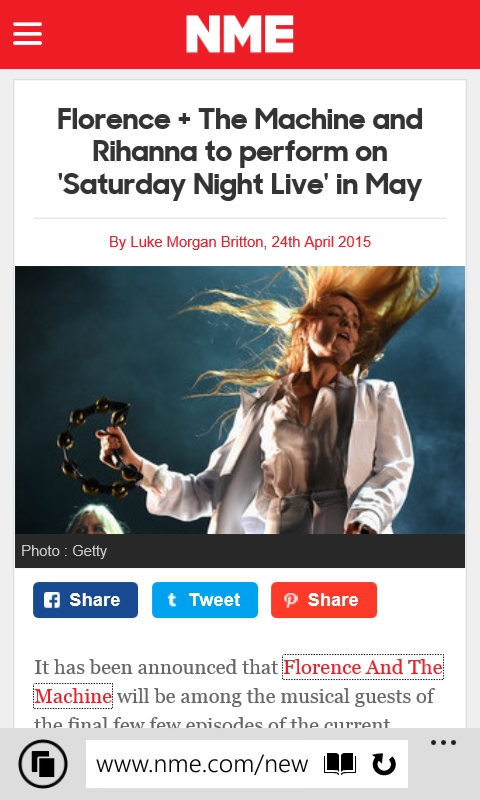Viewport: 480px width, 800px height.
Task: Go to NME homepage via logo
Action: tap(240, 34)
